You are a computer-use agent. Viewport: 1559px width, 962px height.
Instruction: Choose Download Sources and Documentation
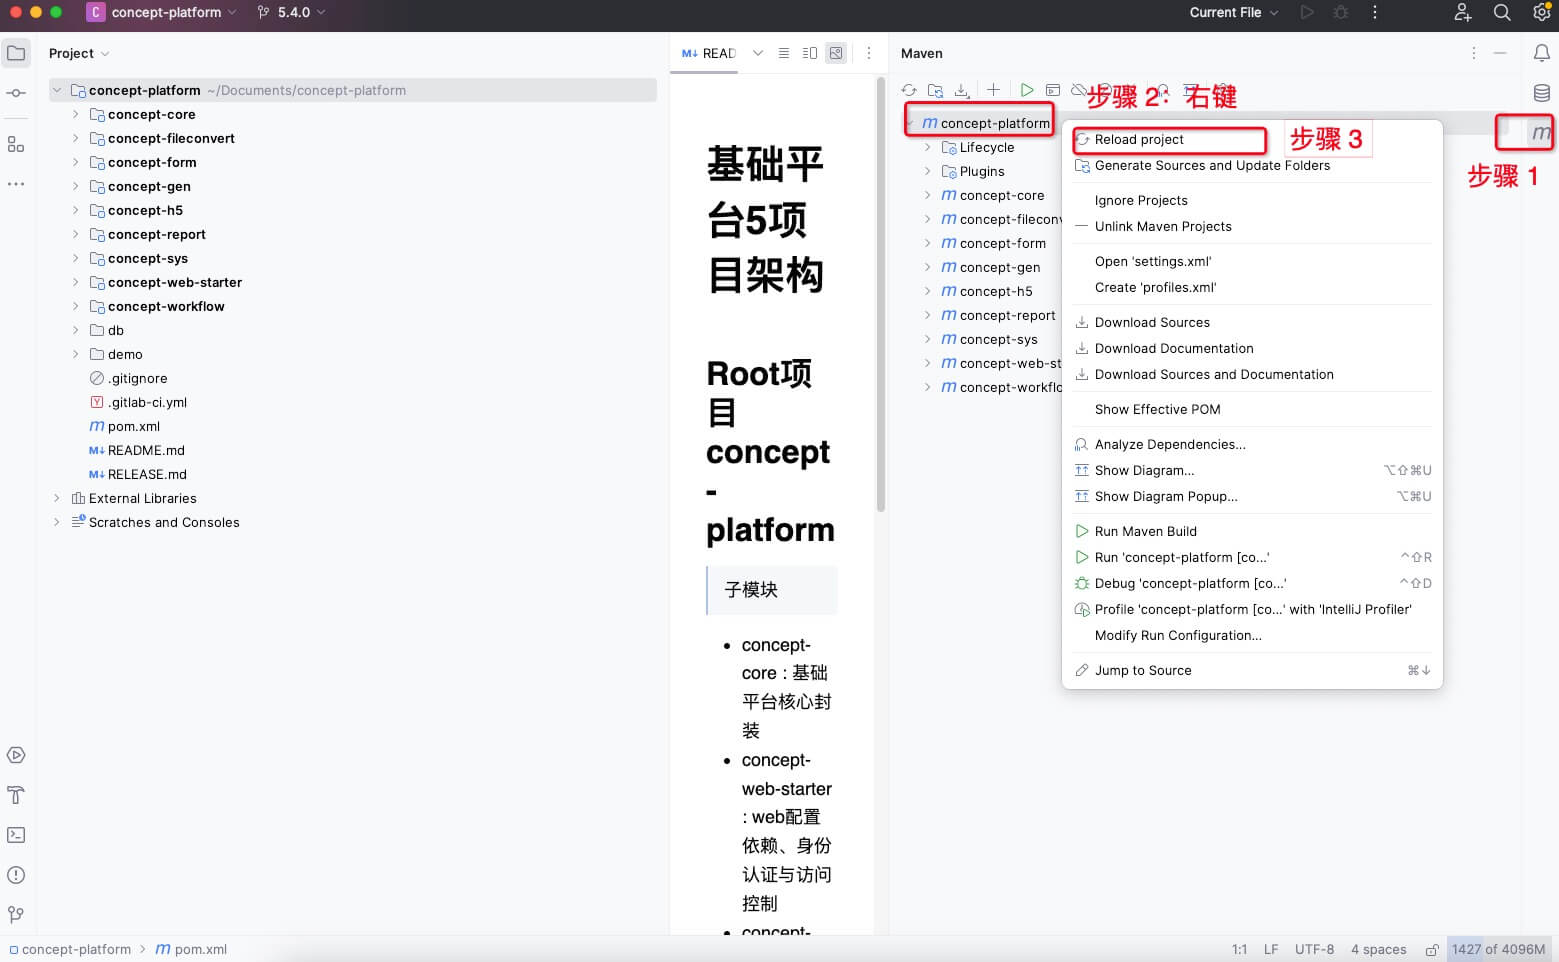1252,374
